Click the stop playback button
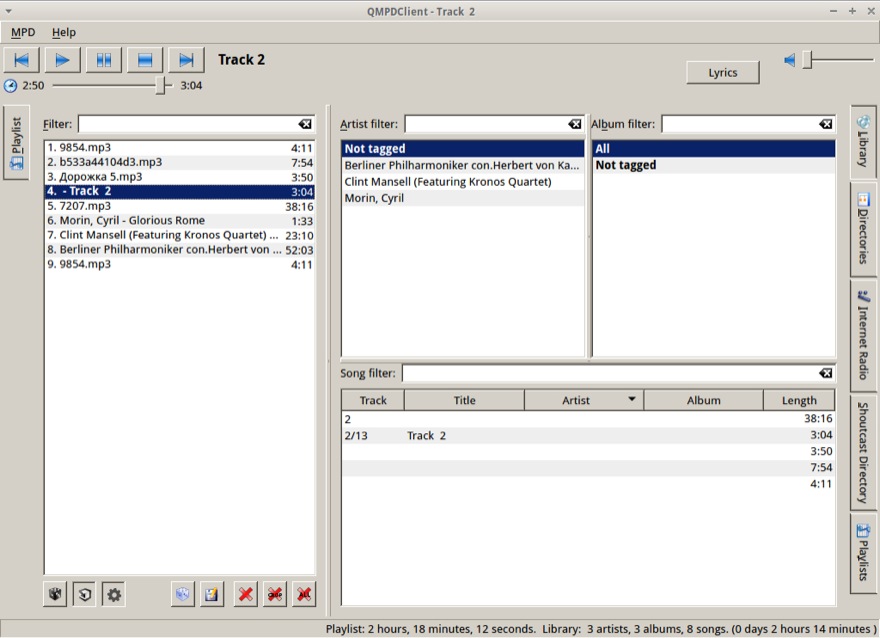This screenshot has height=638, width=880. point(145,60)
